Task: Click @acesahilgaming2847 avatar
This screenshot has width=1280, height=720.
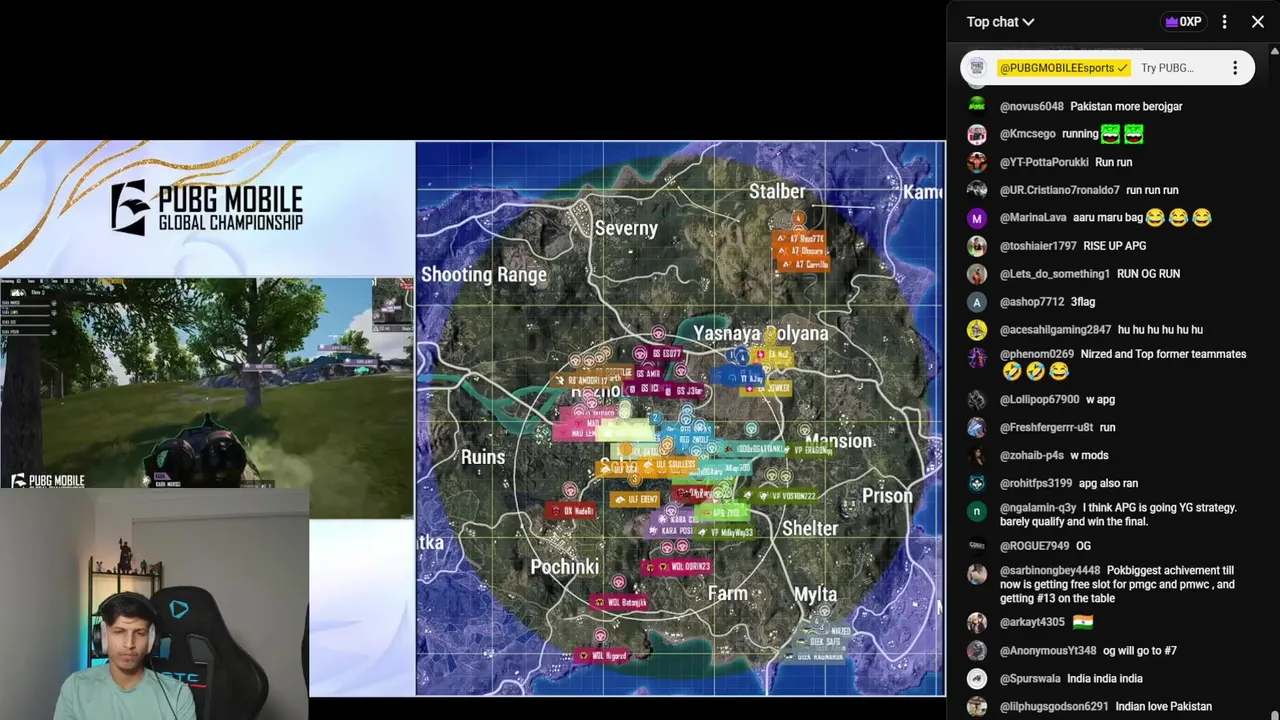Action: pyautogui.click(x=977, y=330)
